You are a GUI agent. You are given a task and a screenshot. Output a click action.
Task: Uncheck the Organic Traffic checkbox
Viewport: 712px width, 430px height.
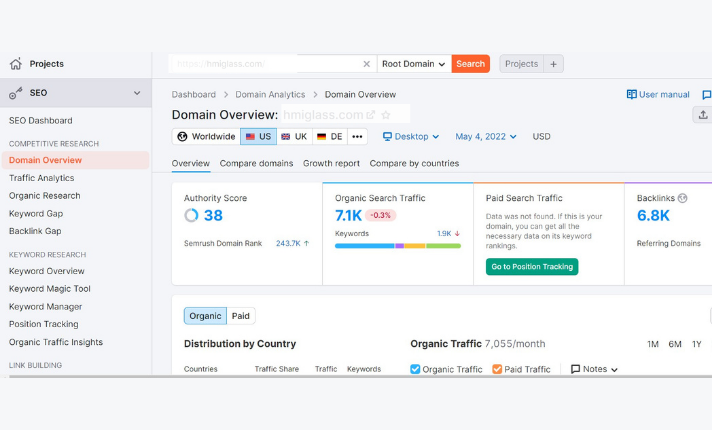pos(415,369)
